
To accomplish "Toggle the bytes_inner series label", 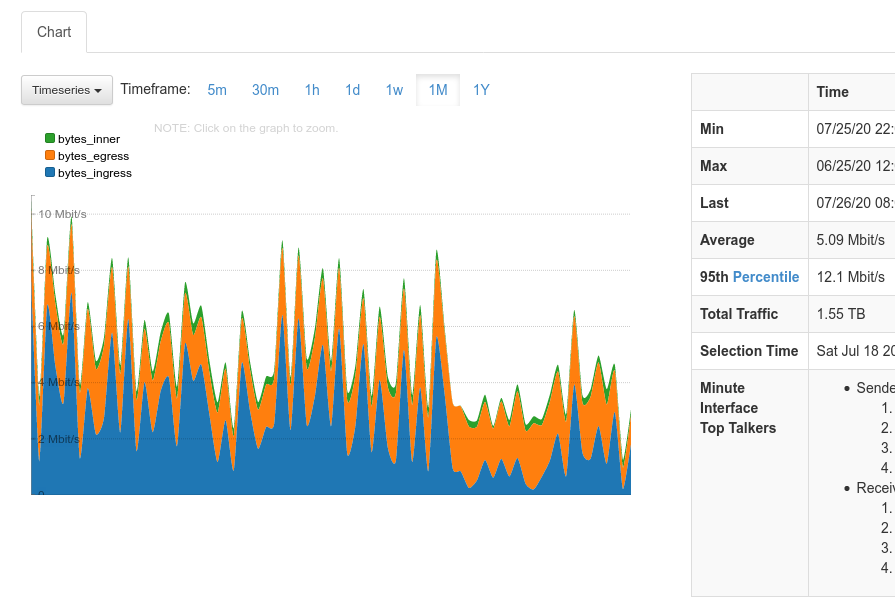I will coord(89,139).
